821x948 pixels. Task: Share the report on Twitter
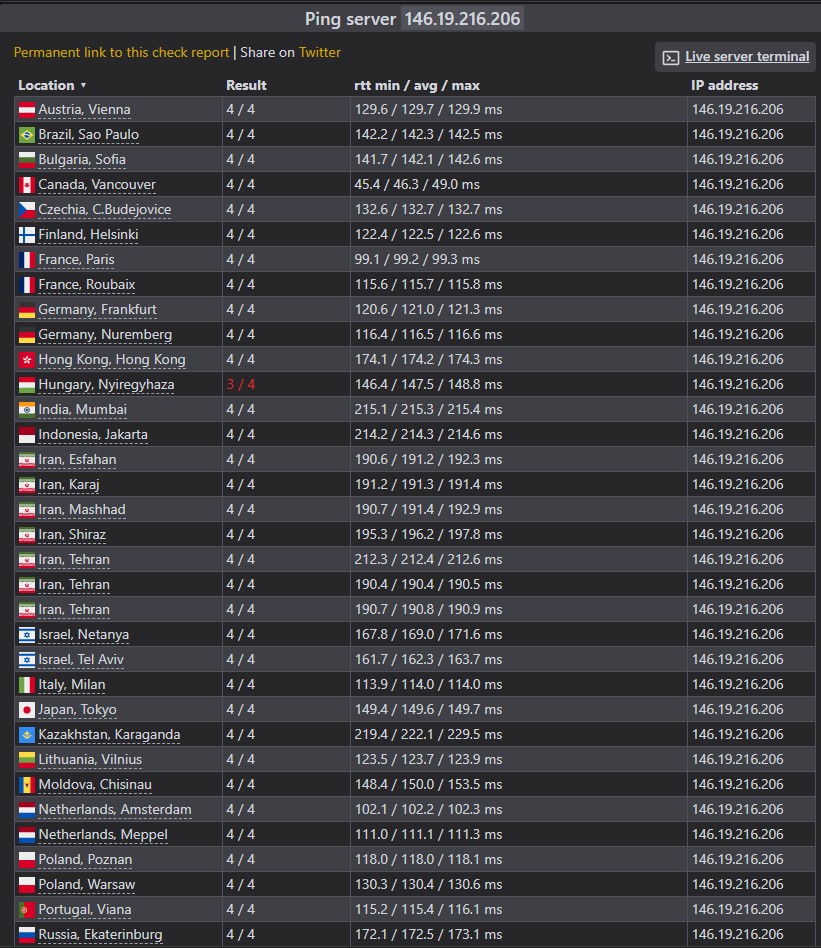coord(320,53)
